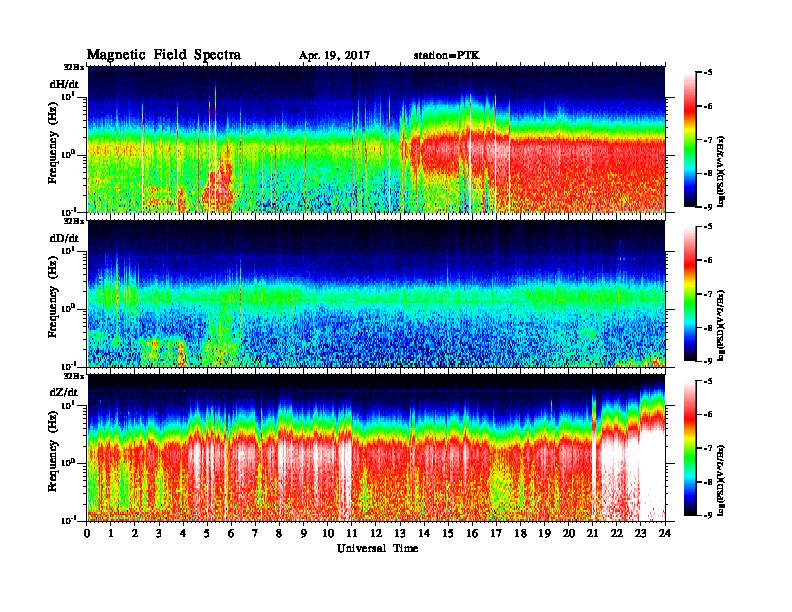
Task: Click hour "1" on the time axis
Action: pyautogui.click(x=111, y=534)
